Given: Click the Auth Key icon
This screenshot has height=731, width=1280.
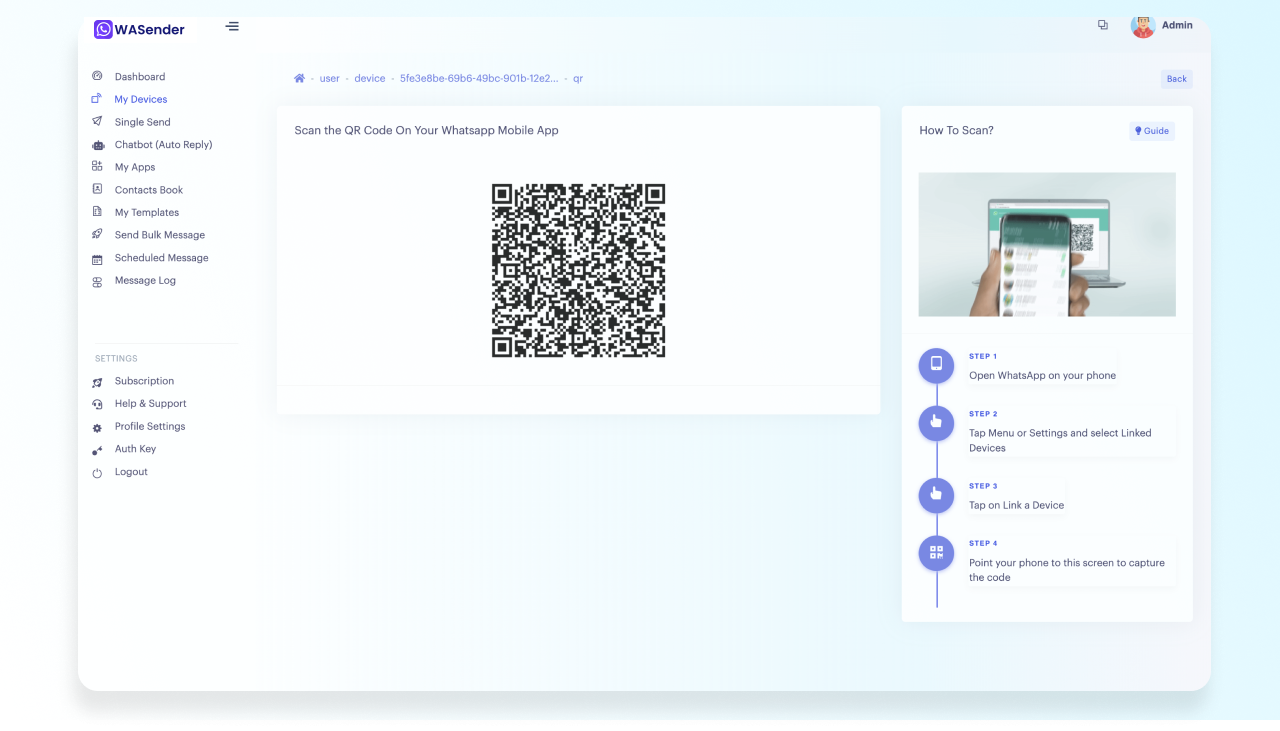Looking at the screenshot, I should (x=97, y=450).
